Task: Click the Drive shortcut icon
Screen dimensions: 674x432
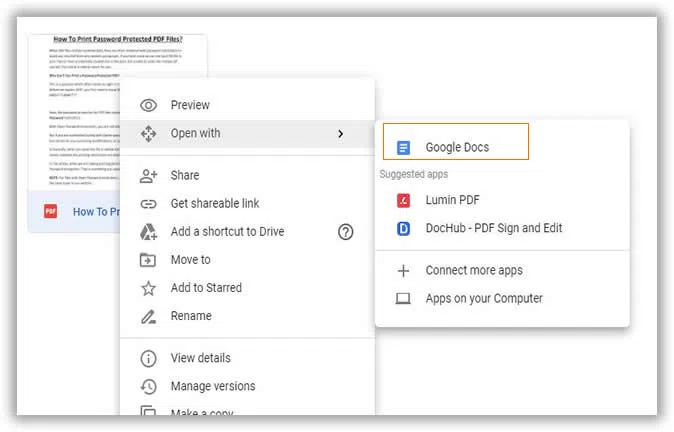Action: [148, 232]
